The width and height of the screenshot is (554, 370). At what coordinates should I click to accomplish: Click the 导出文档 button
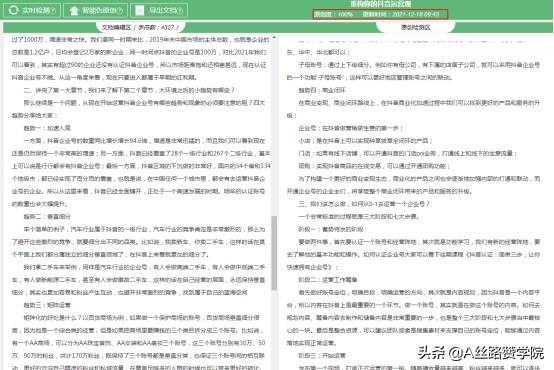(159, 10)
